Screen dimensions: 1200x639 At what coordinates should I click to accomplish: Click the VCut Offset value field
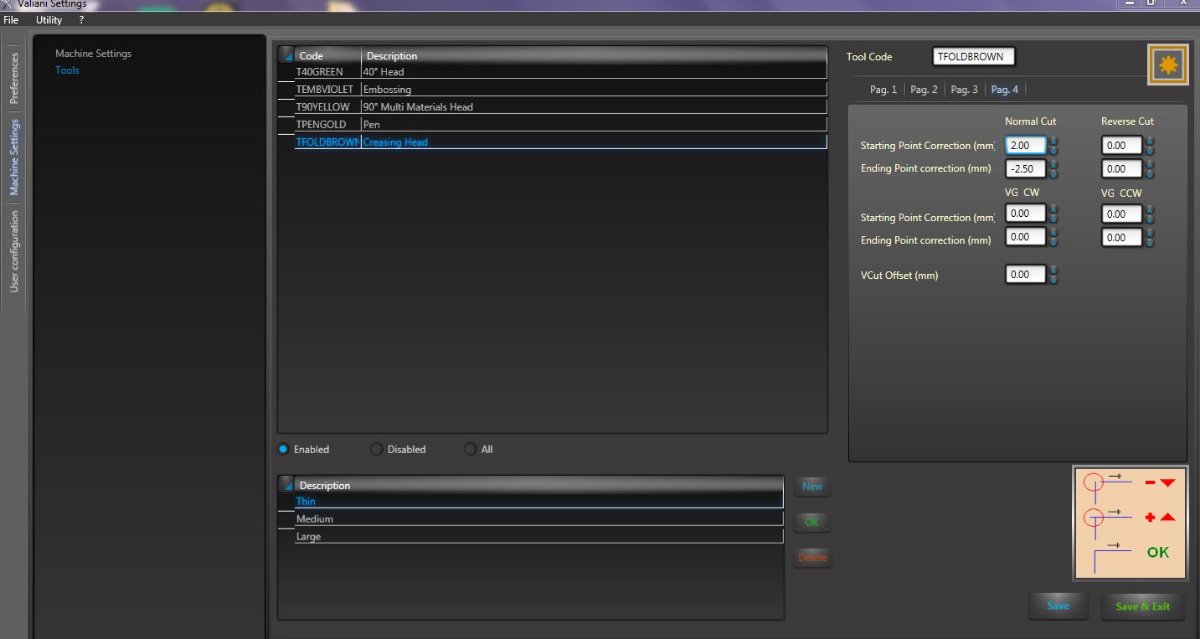pos(1025,274)
